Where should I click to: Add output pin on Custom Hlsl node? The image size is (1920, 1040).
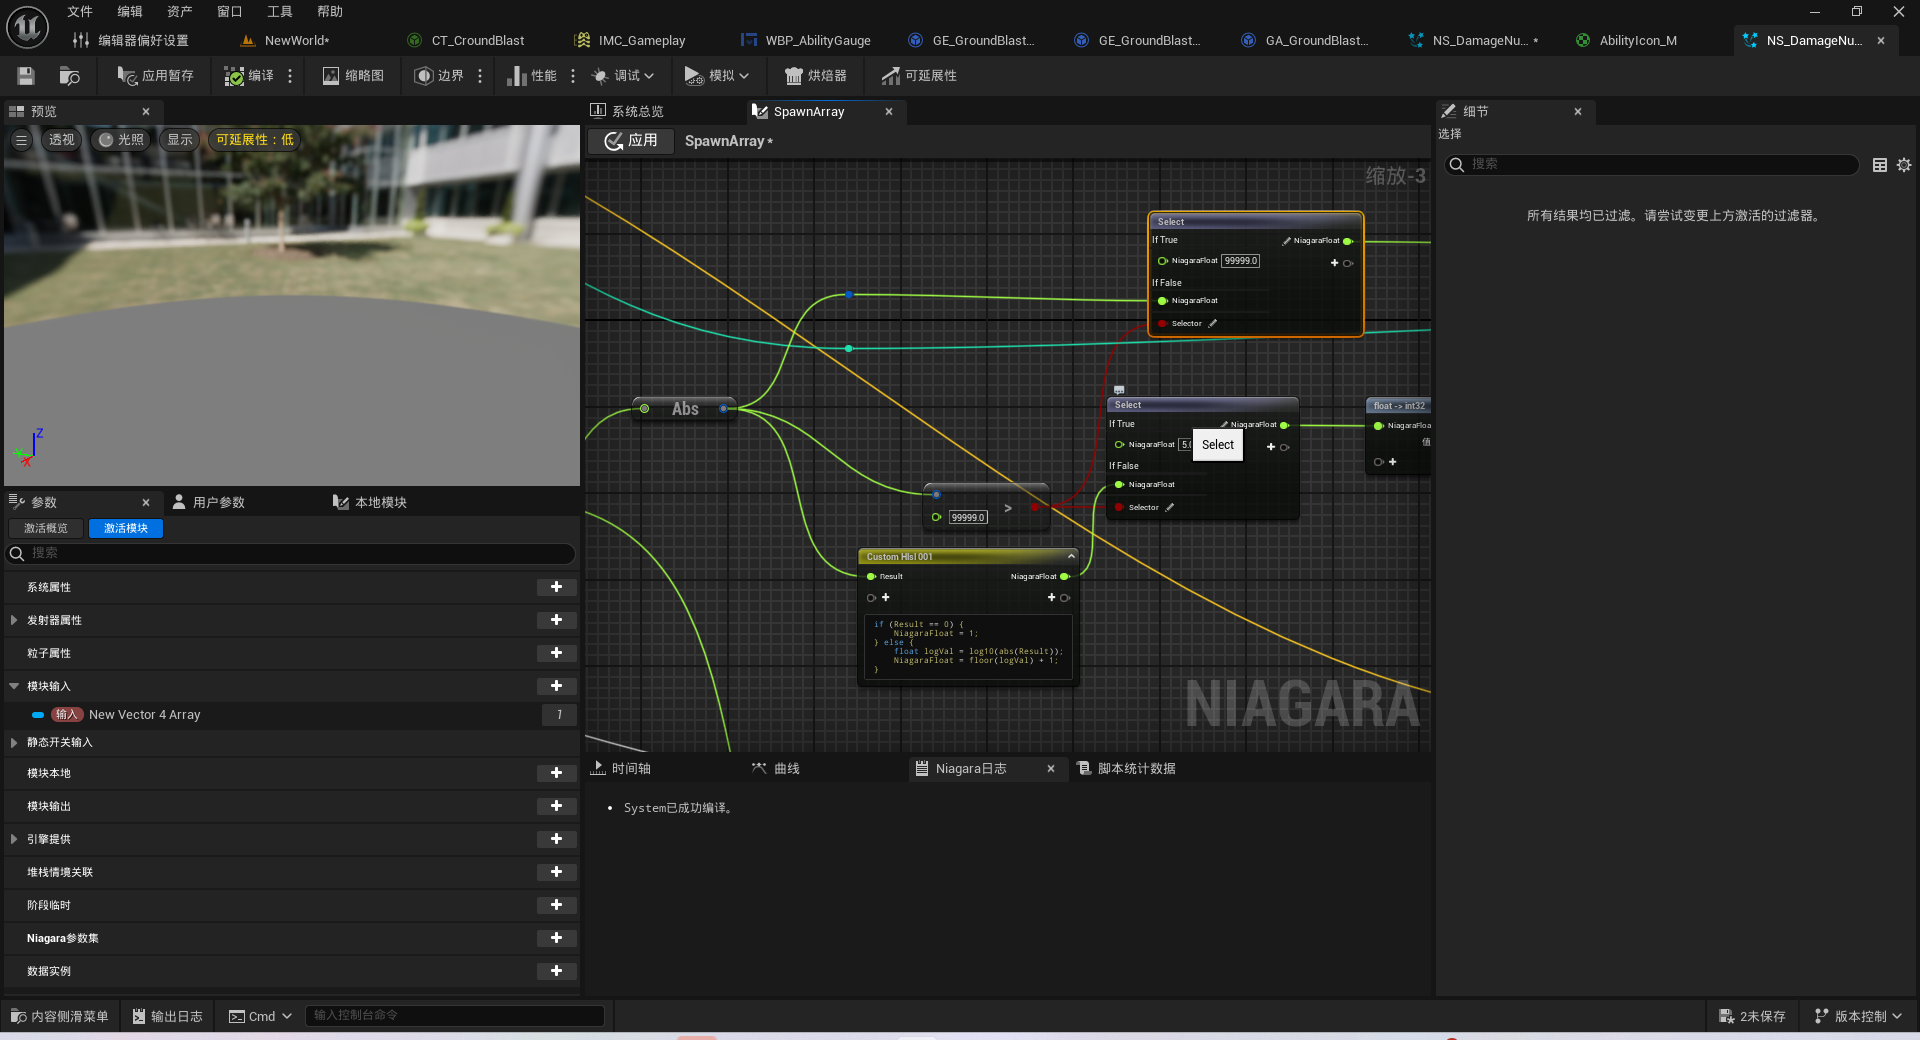pyautogui.click(x=1057, y=598)
